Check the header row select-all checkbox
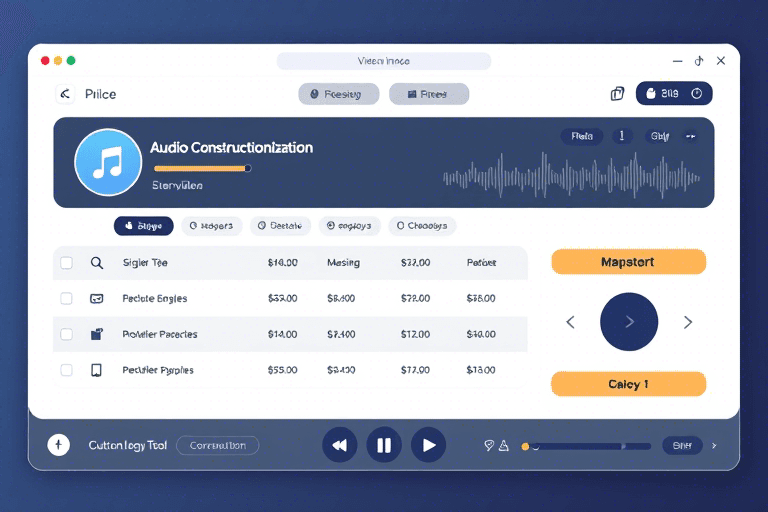The height and width of the screenshot is (512, 768). point(67,263)
